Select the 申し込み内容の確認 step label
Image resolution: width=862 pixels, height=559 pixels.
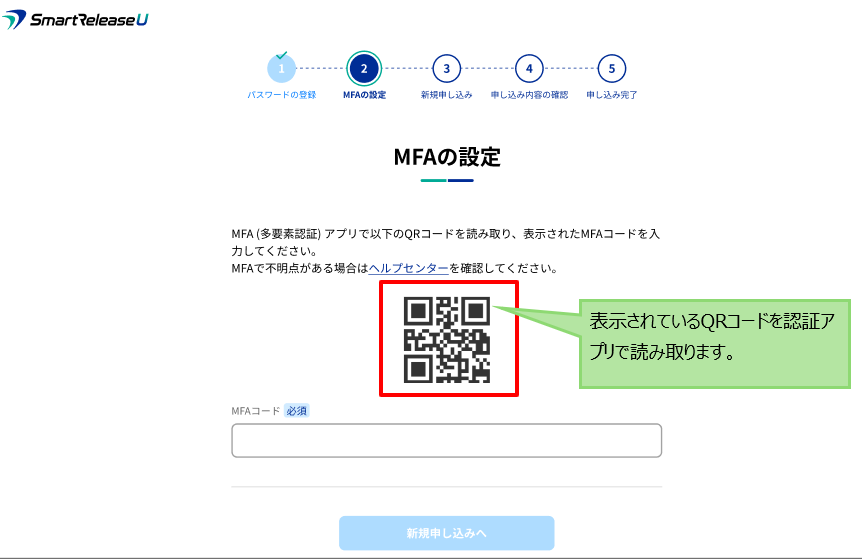point(529,95)
